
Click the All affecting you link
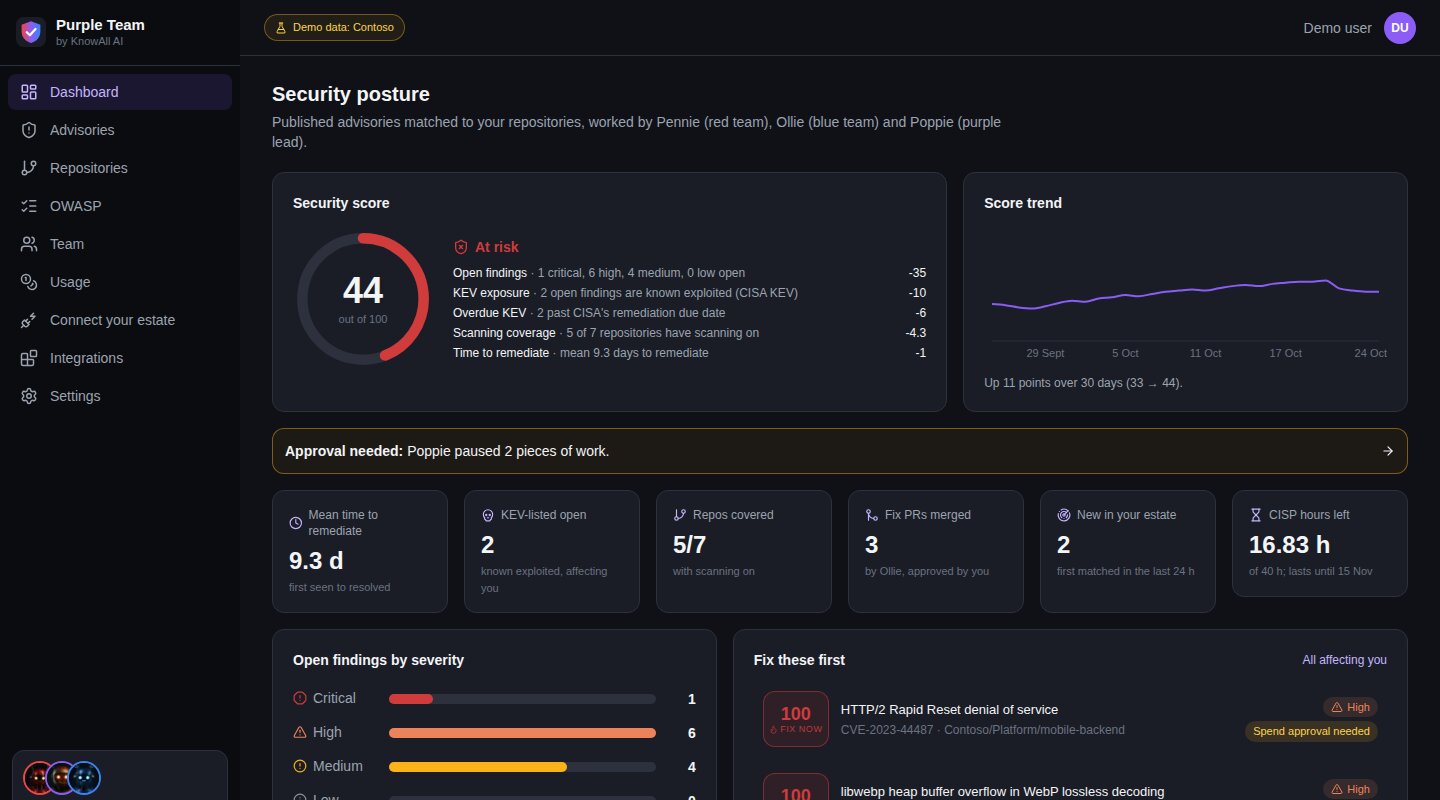click(1344, 660)
